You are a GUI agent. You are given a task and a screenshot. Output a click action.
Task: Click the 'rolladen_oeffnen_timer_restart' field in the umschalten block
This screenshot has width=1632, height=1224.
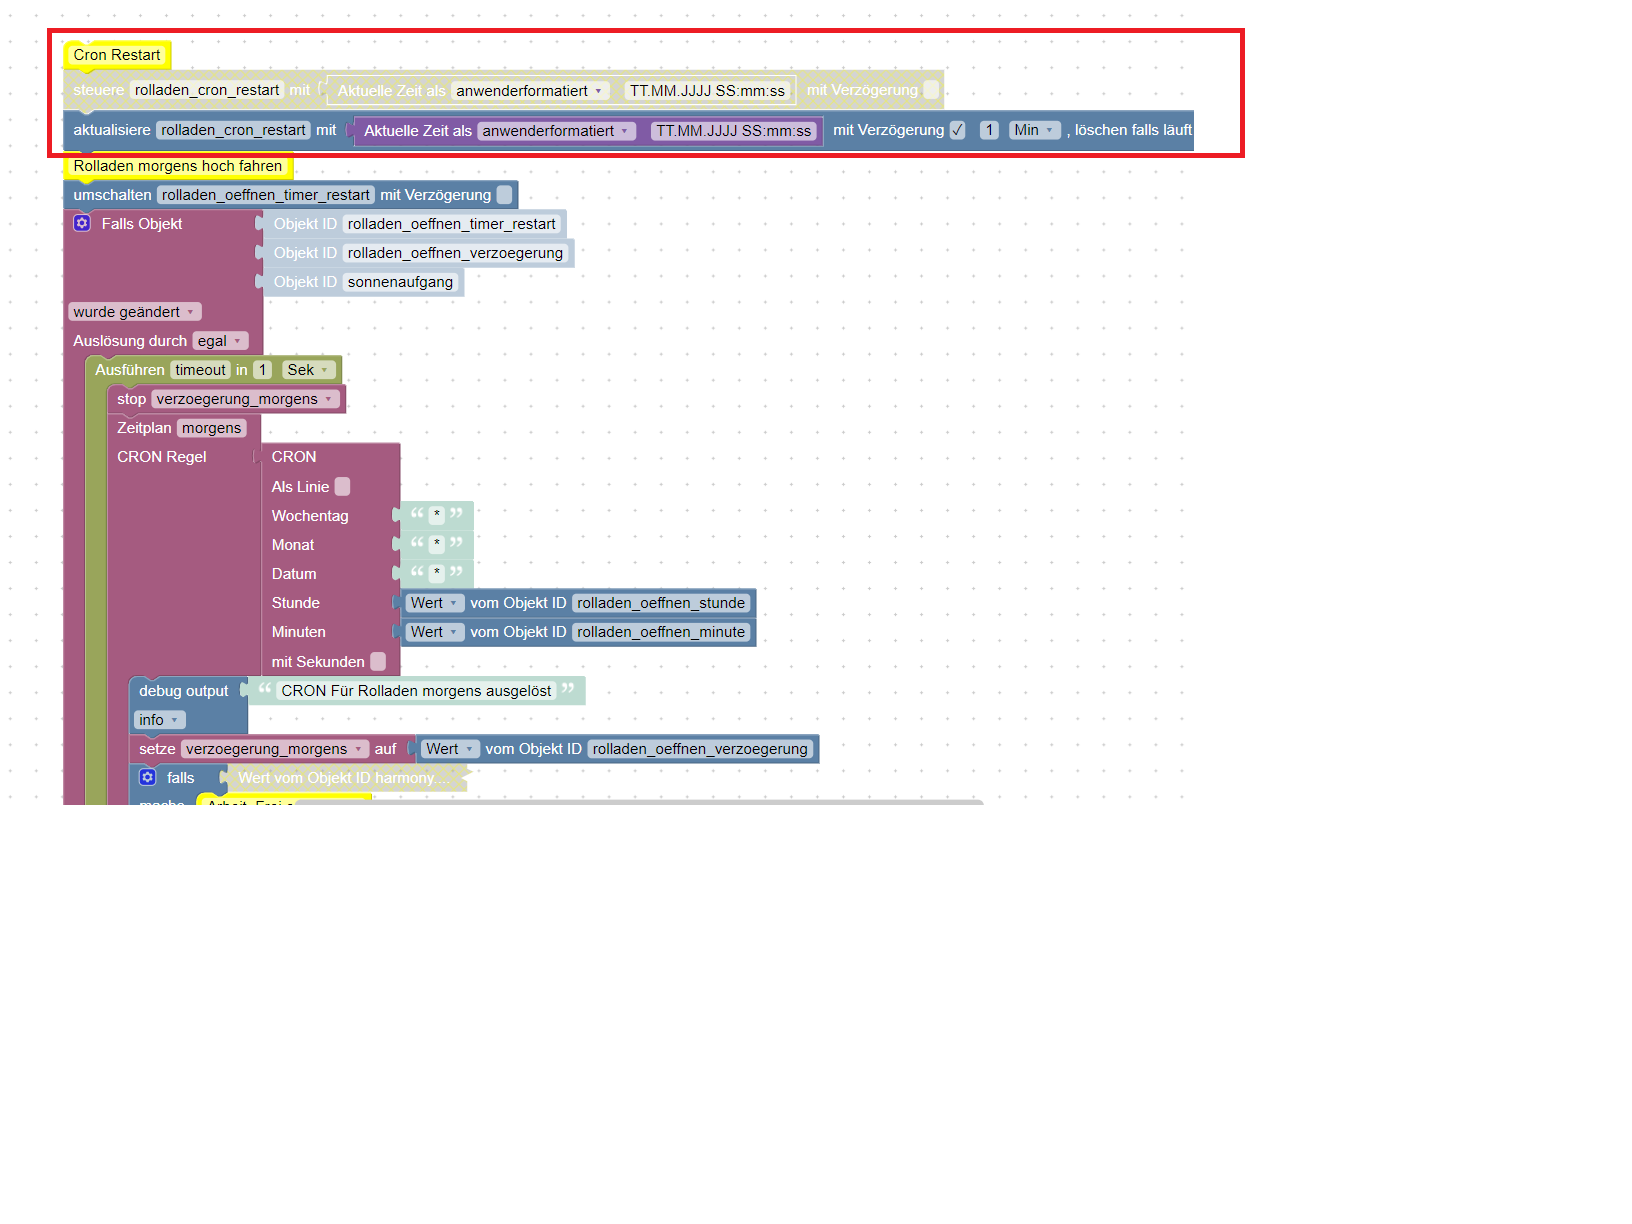click(265, 195)
